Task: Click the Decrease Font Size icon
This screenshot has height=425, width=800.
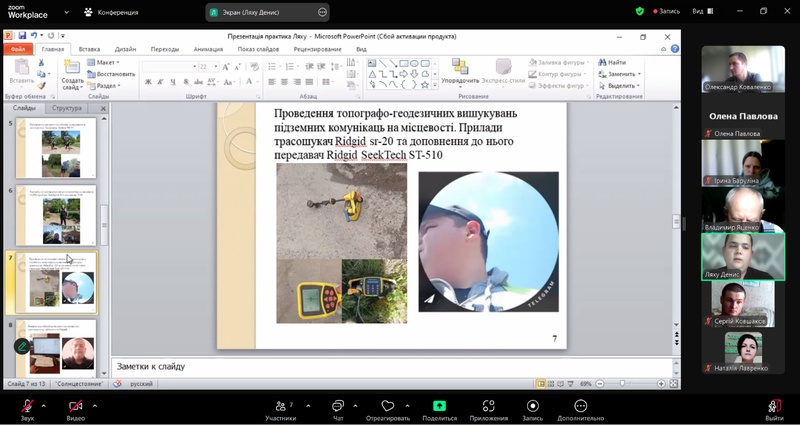Action: pos(238,67)
